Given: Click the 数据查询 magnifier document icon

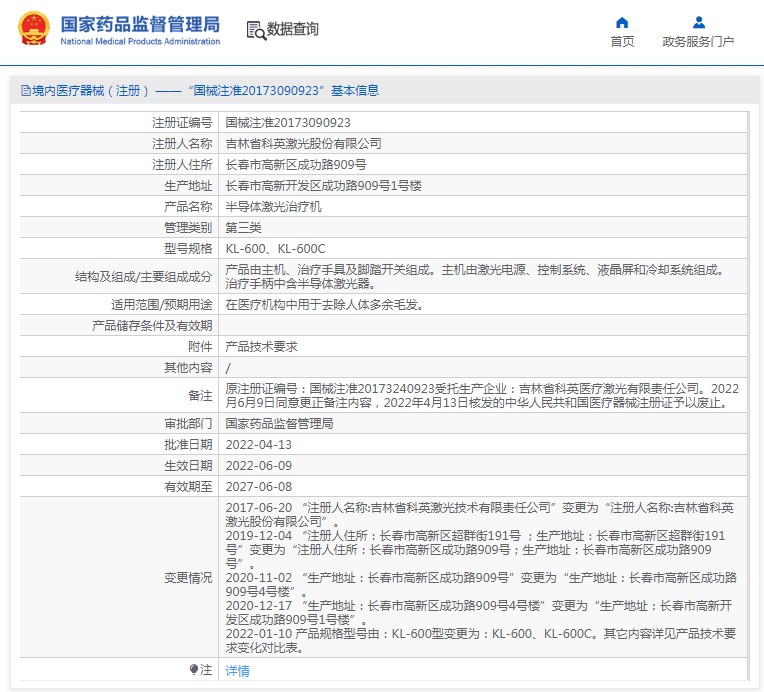Looking at the screenshot, I should coord(255,30).
